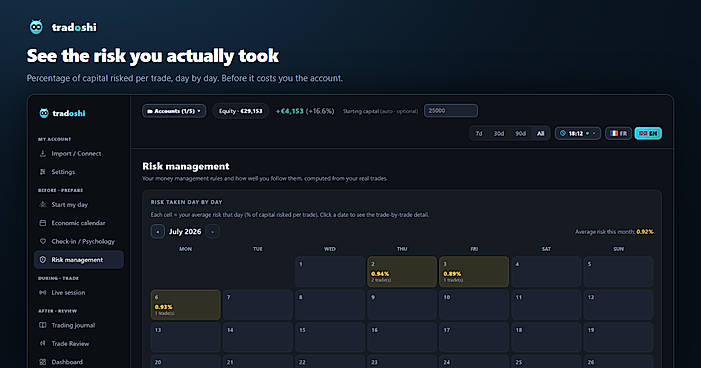Click the Risk management shield icon
The height and width of the screenshot is (368, 701).
(x=43, y=260)
